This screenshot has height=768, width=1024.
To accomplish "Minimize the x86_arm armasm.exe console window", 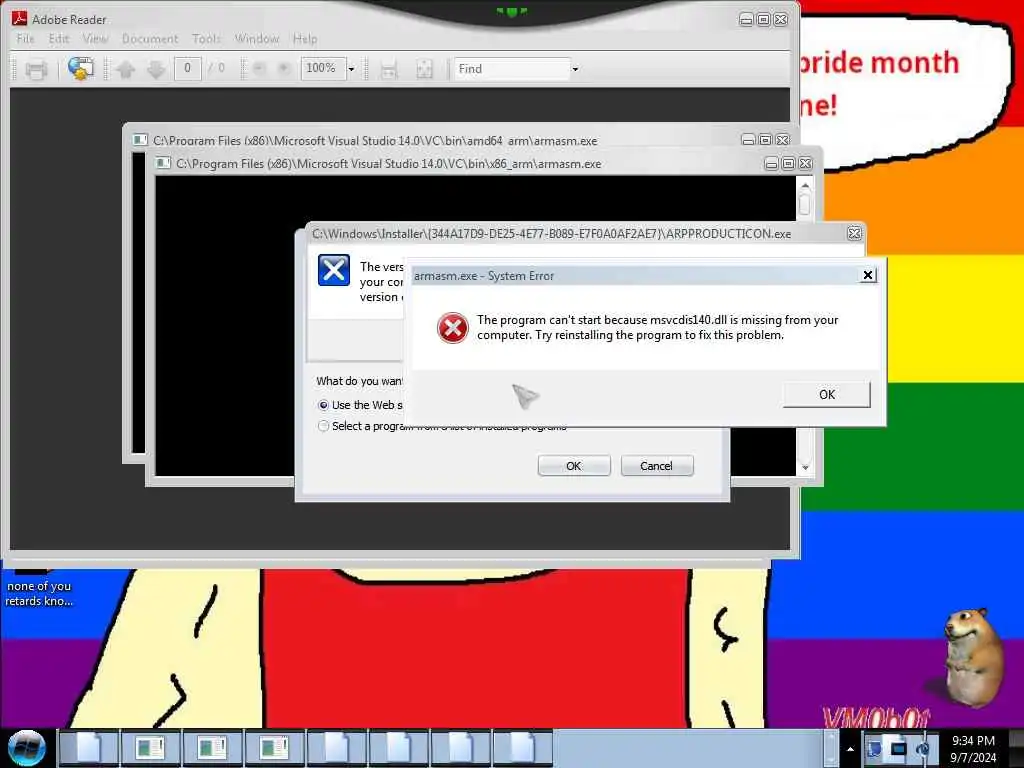I will click(771, 163).
